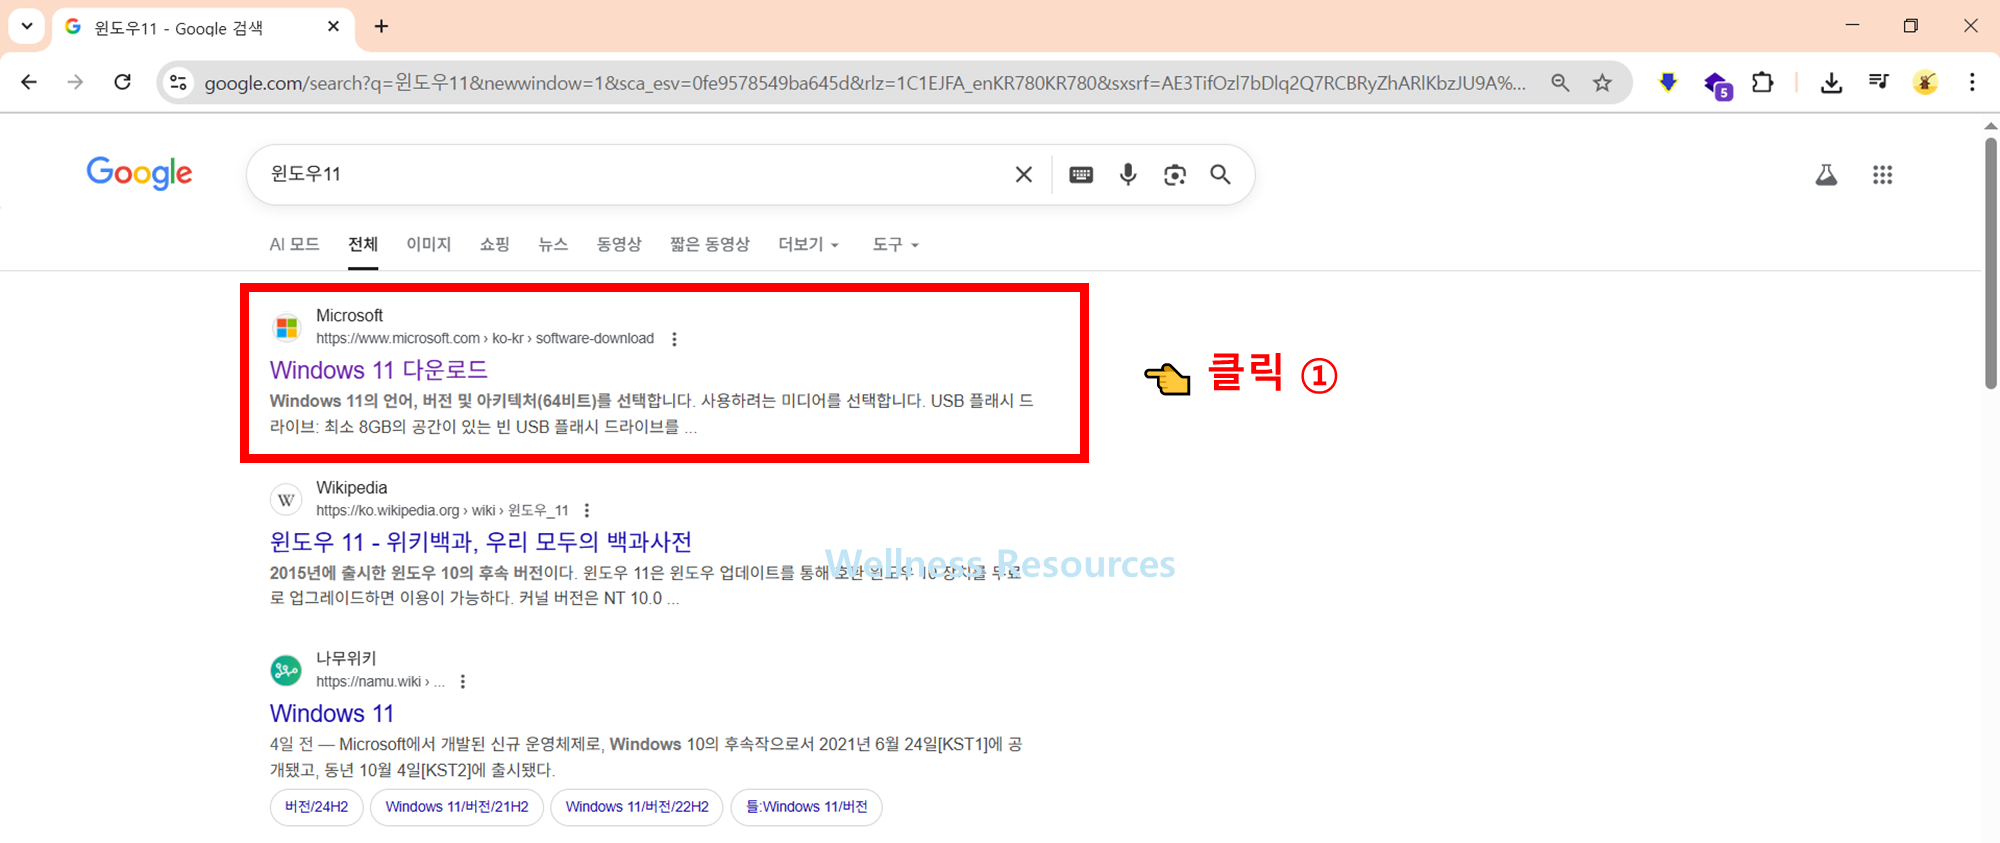
Task: Start voice search with microphone
Action: coord(1128,174)
